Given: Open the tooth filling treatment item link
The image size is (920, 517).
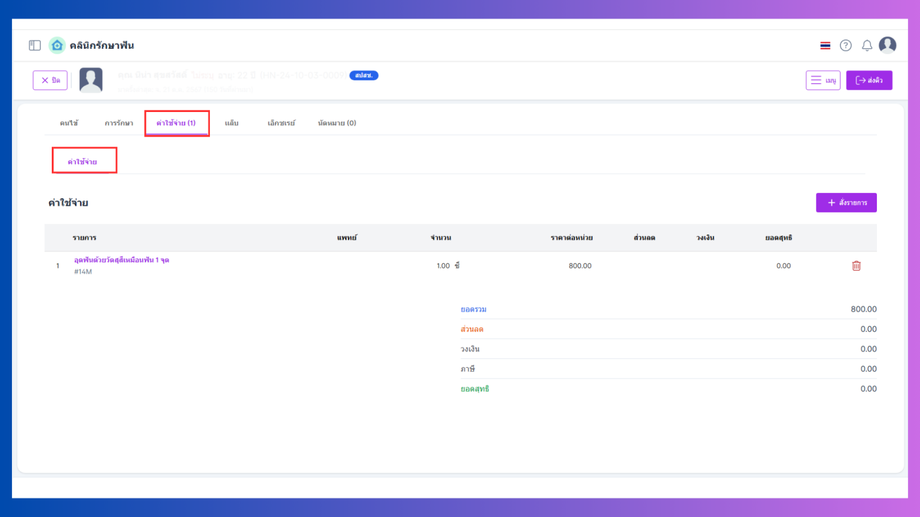Looking at the screenshot, I should pos(121,260).
